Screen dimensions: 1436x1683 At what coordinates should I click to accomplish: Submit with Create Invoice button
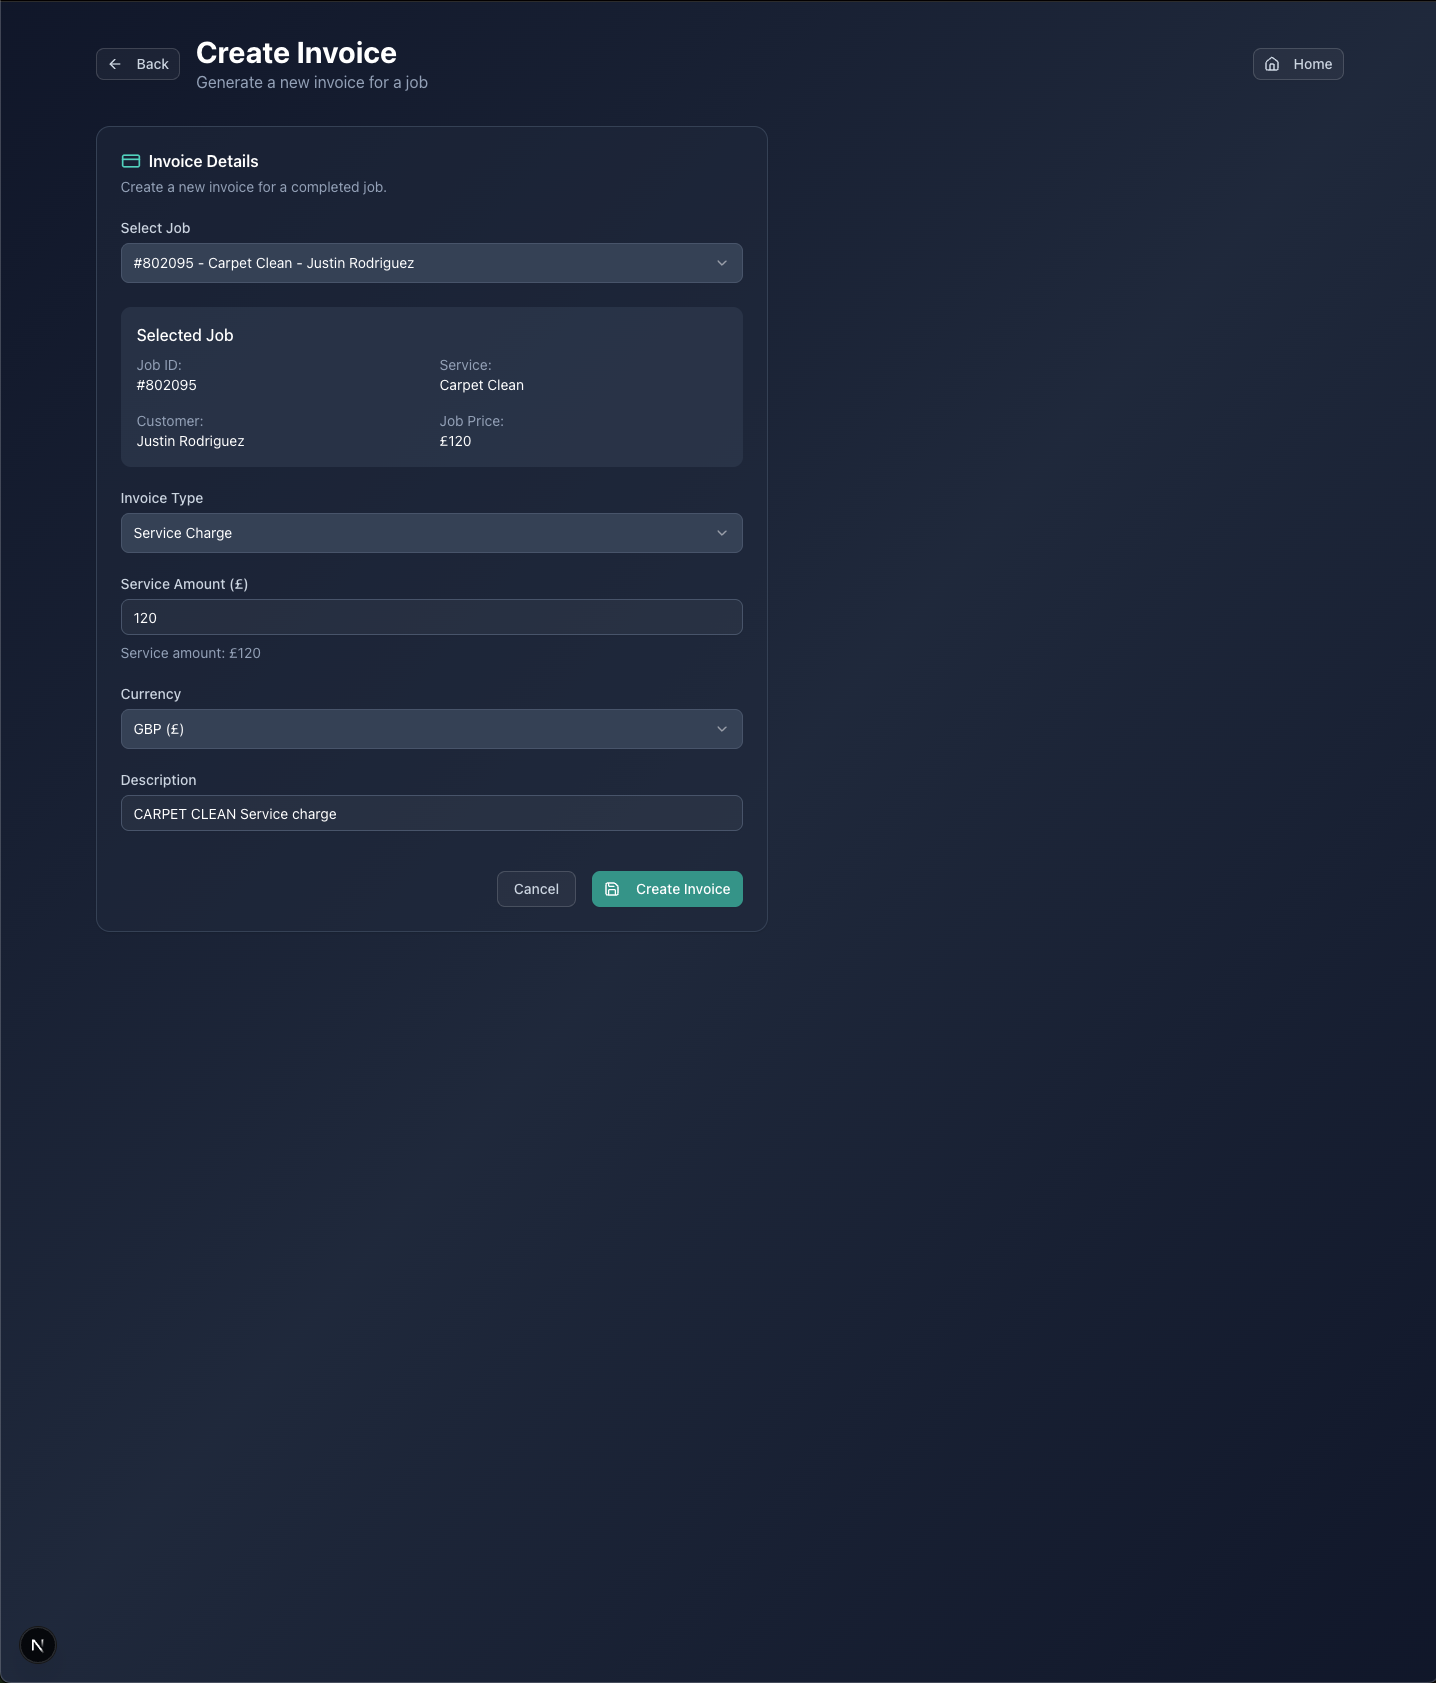[667, 889]
